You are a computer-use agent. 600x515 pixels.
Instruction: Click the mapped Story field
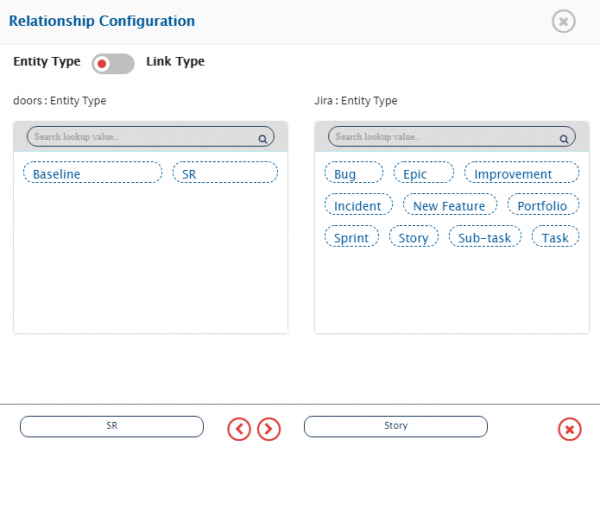pos(395,426)
